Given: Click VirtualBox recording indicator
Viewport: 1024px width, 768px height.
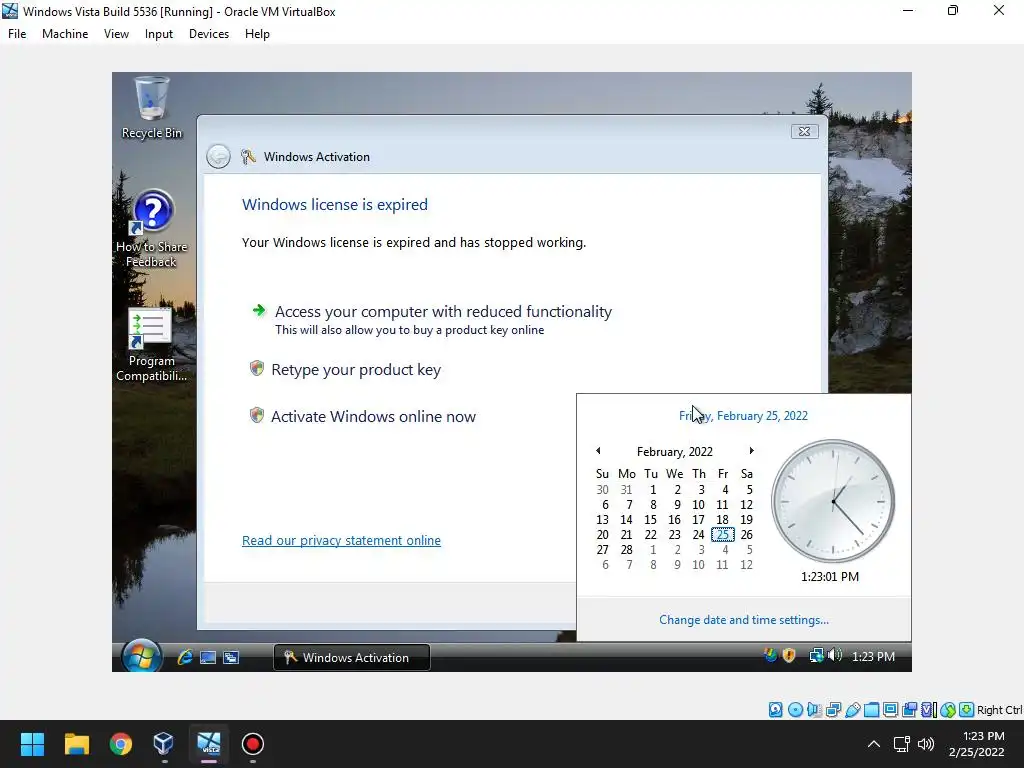Looking at the screenshot, I should (909, 709).
